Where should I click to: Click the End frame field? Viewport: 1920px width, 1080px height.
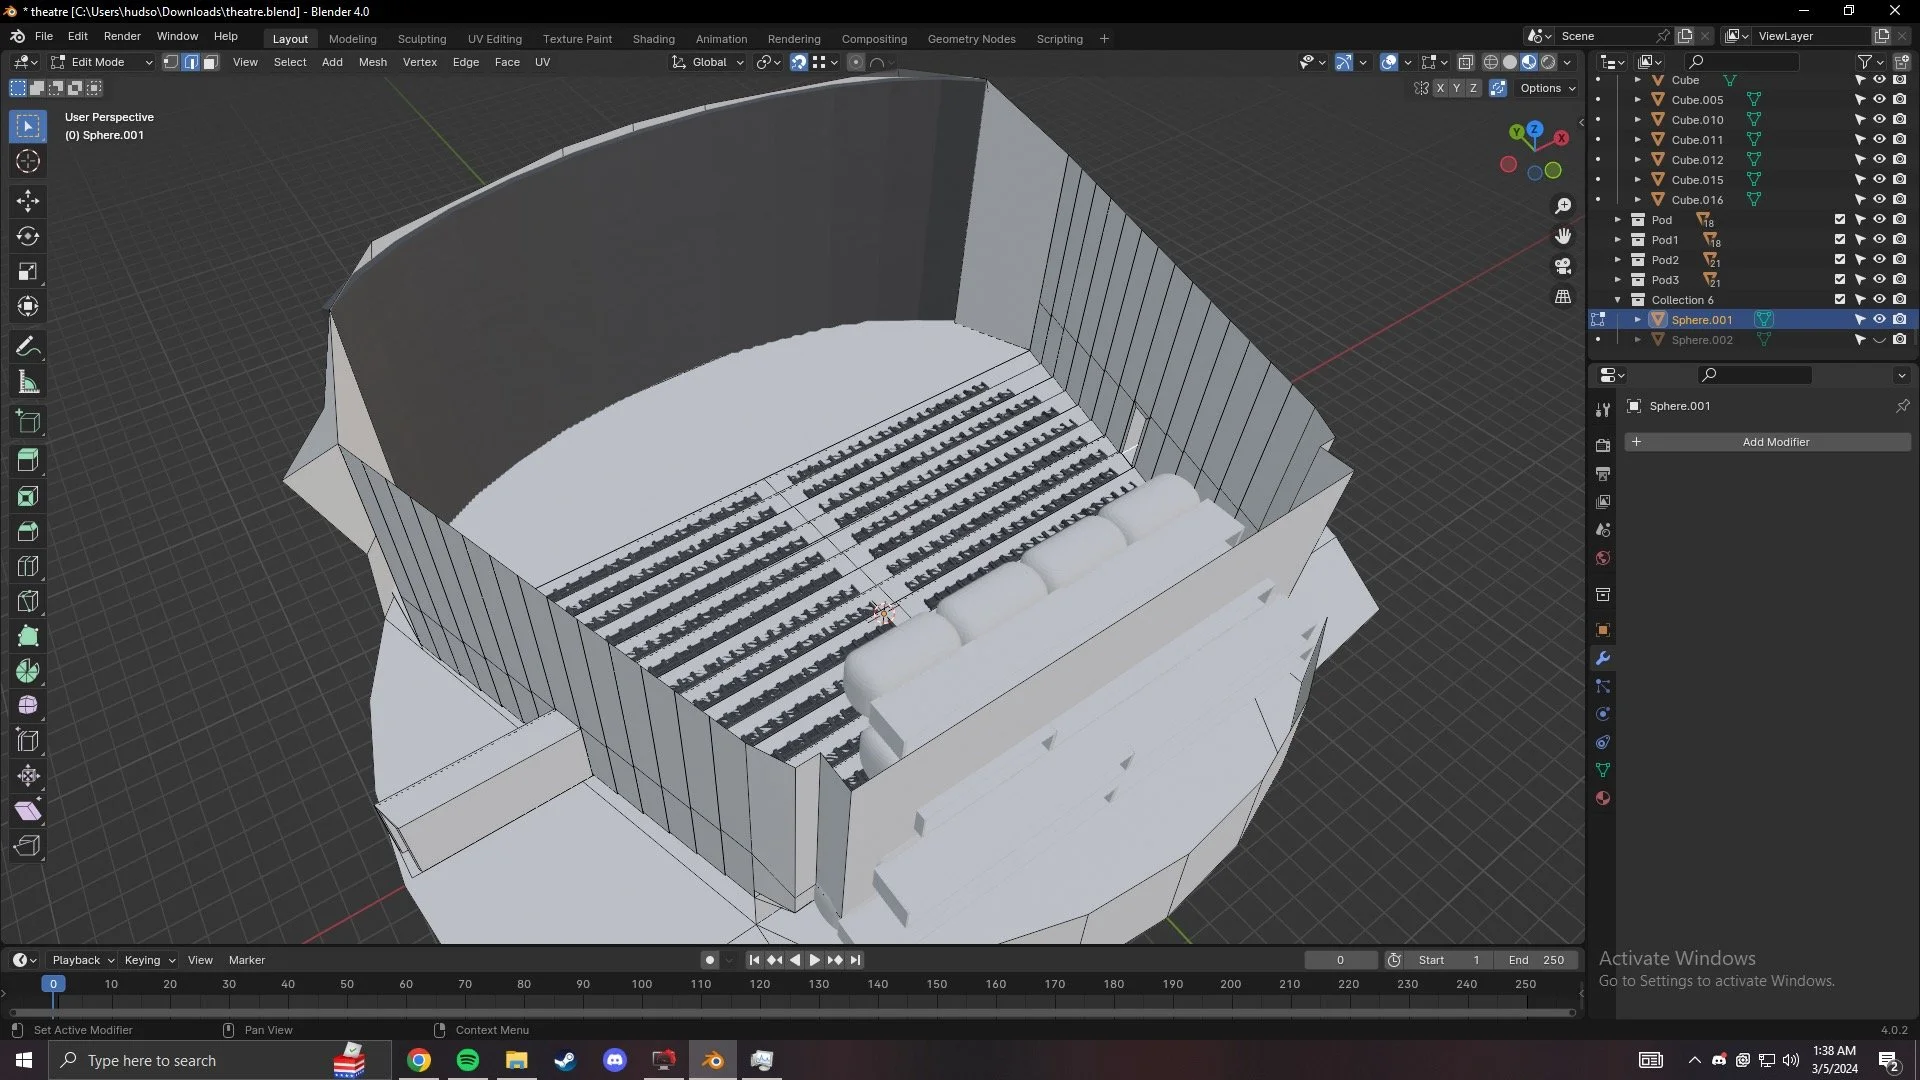point(1536,960)
